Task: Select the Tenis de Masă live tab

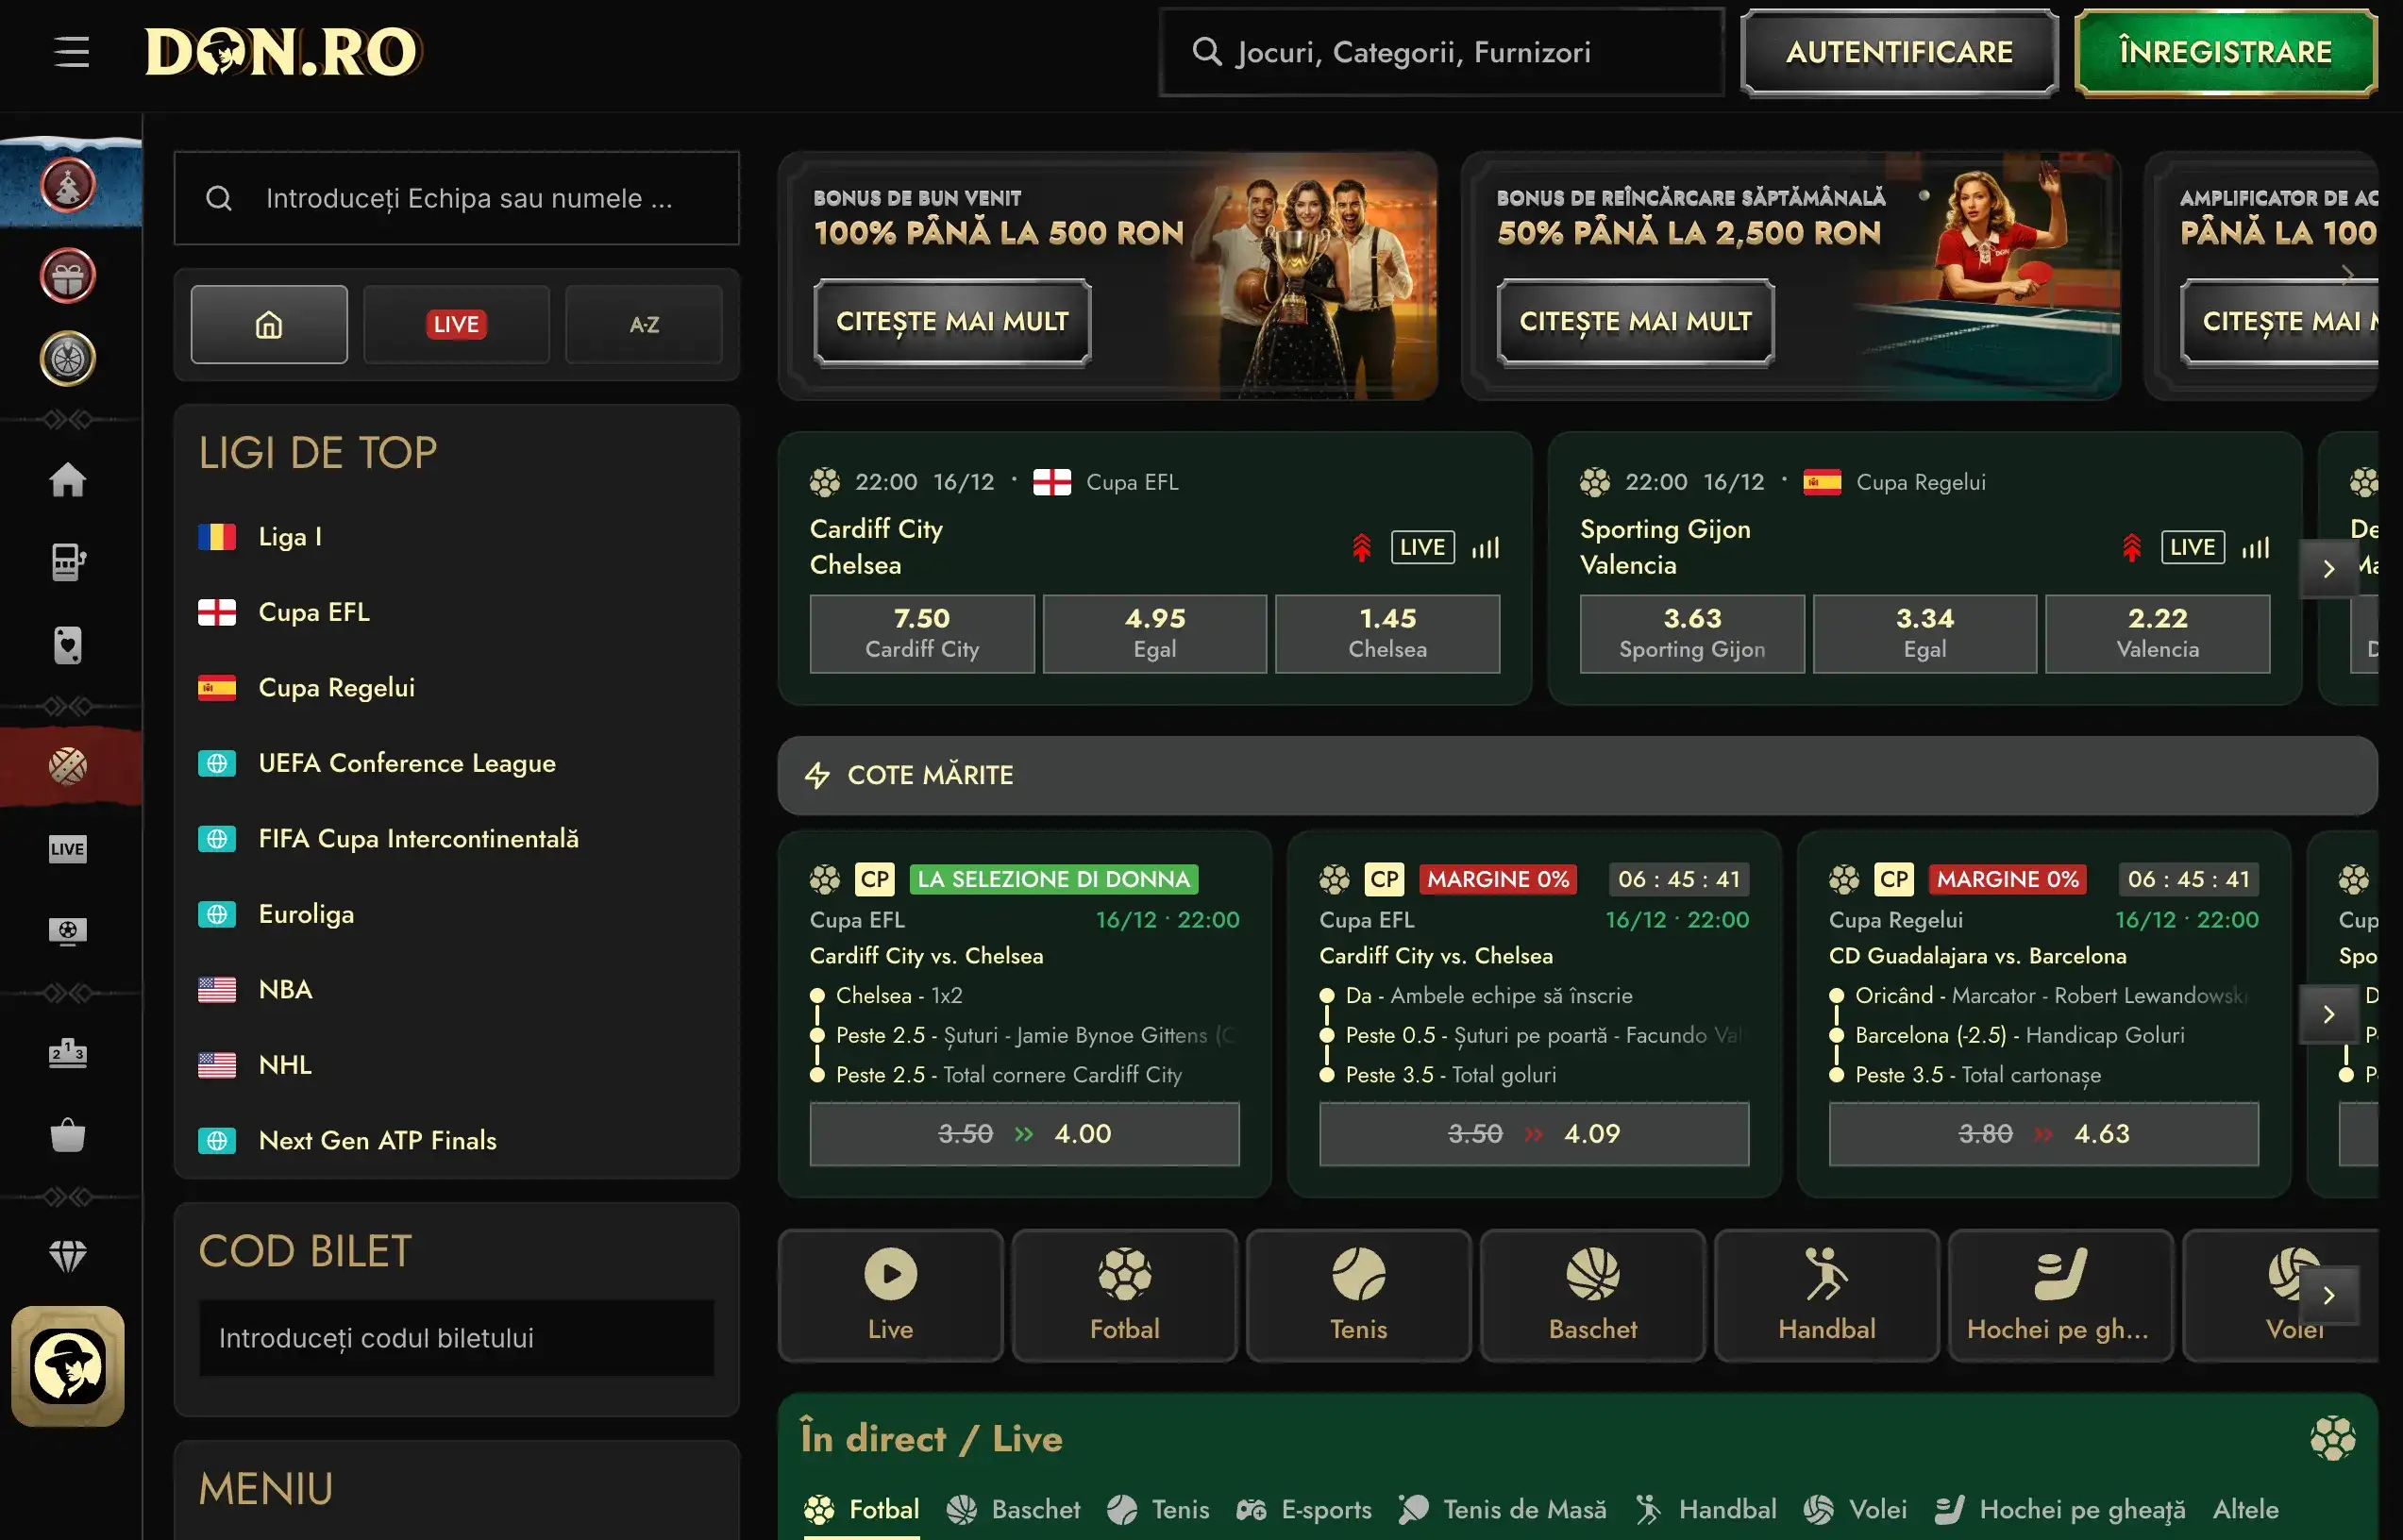Action: [x=1503, y=1509]
